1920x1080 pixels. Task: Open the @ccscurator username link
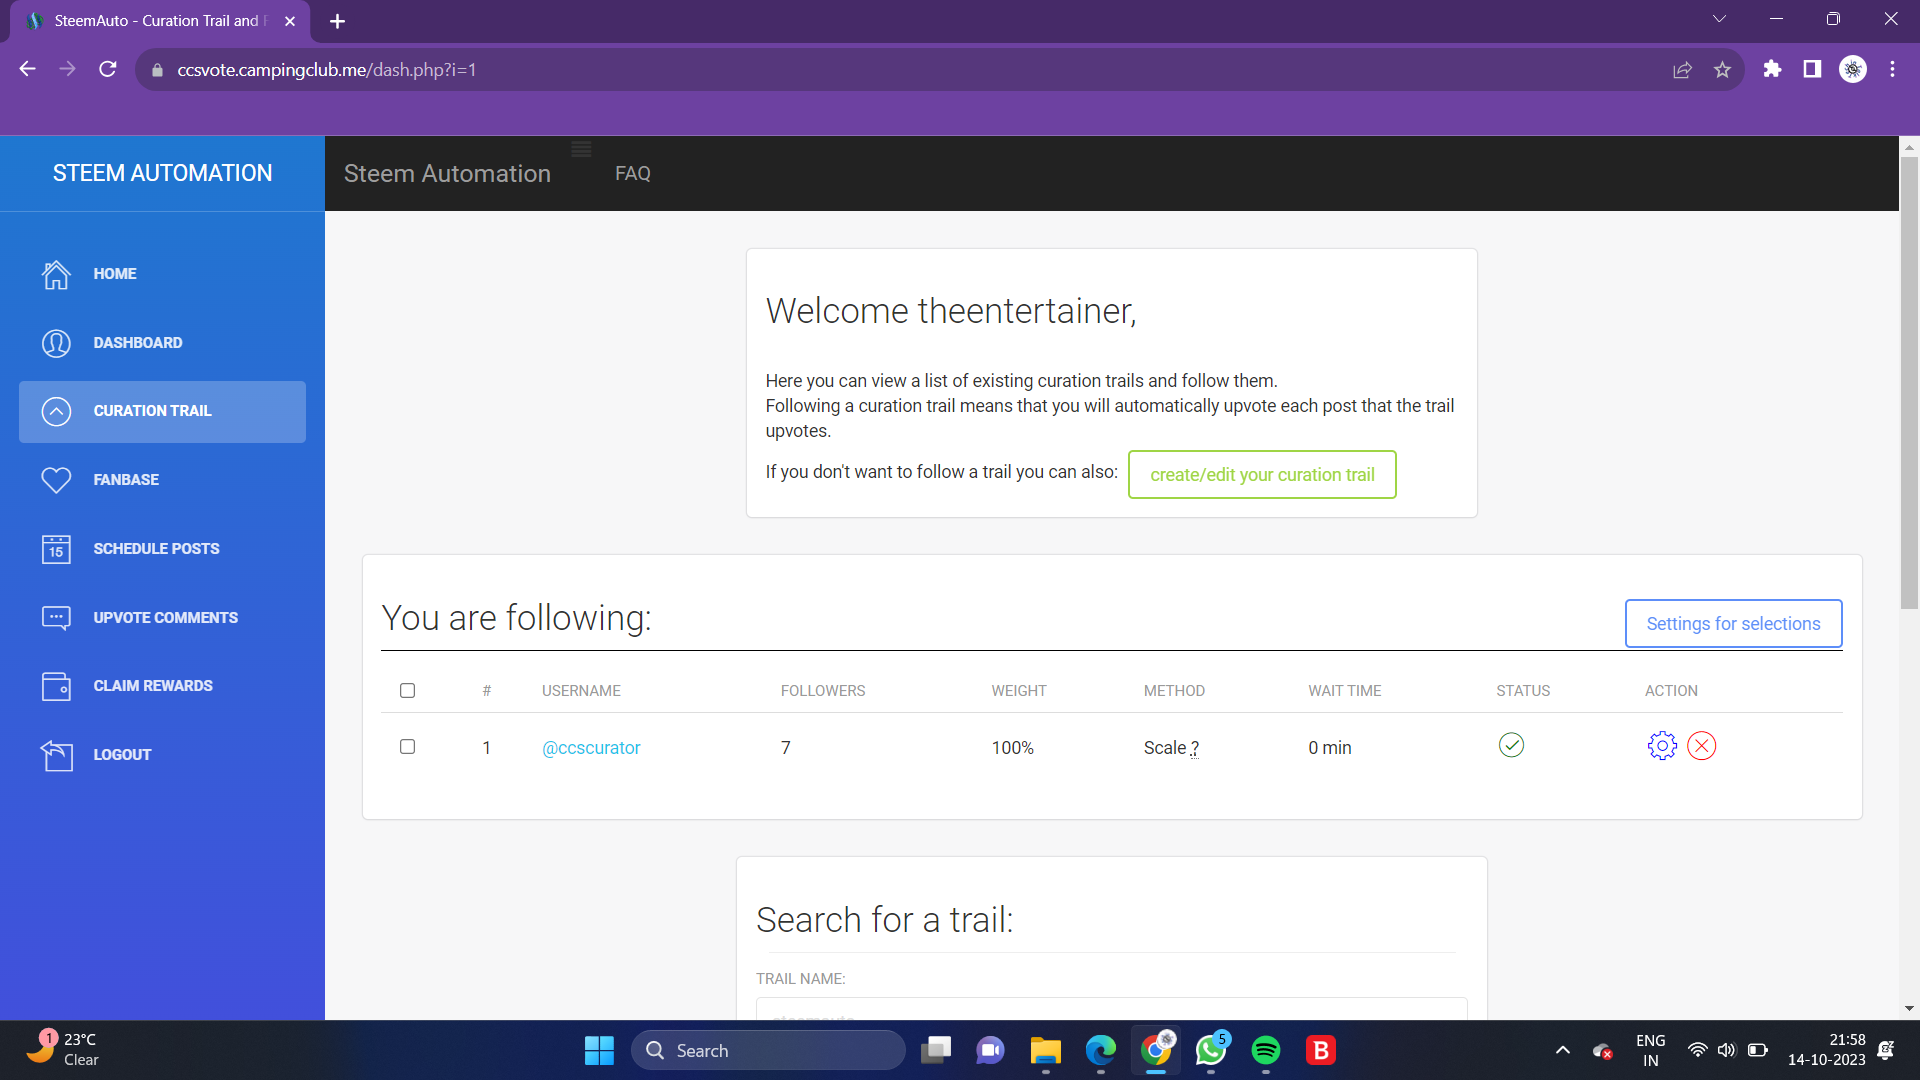point(590,748)
